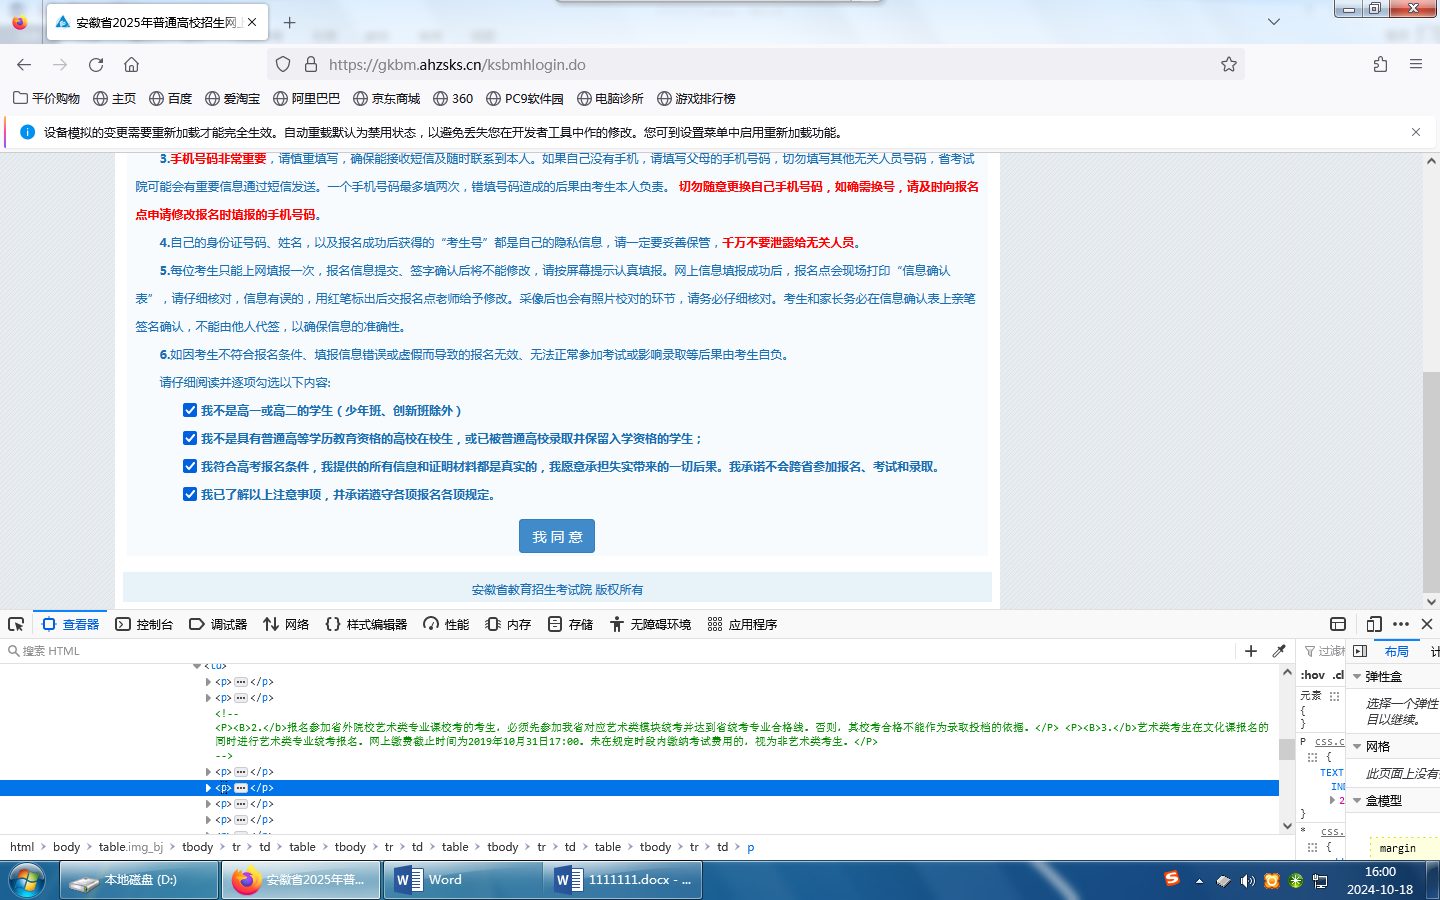Toggle the sidebar pane icon next to 布局
This screenshot has height=900, width=1440.
tap(1360, 651)
